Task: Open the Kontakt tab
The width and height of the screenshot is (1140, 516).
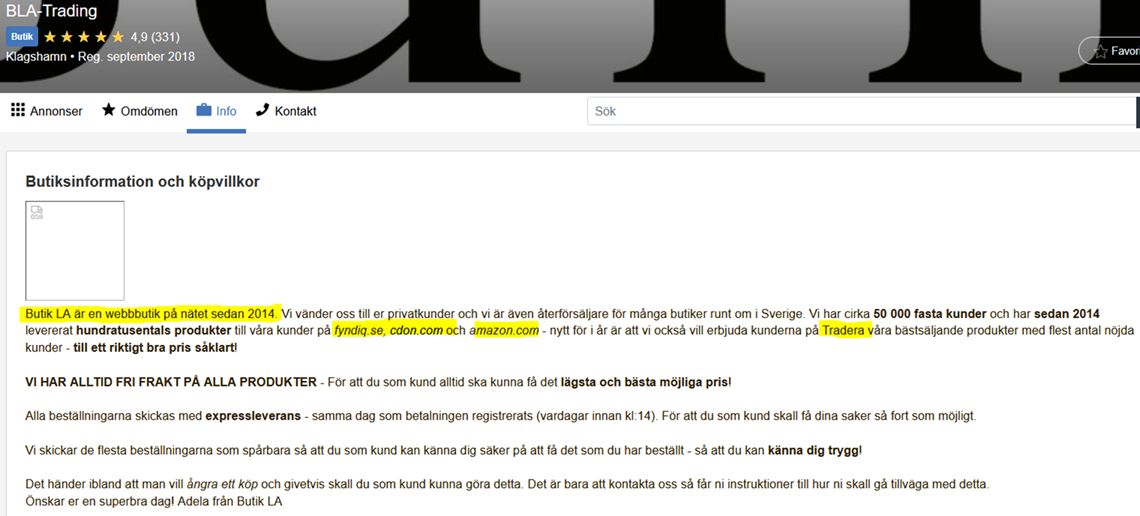Action: coord(286,111)
